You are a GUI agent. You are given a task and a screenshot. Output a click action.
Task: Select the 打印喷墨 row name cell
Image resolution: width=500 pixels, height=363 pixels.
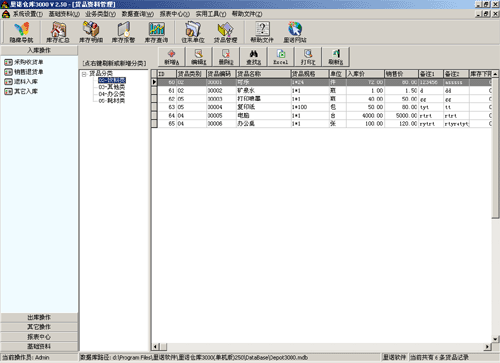(x=263, y=99)
